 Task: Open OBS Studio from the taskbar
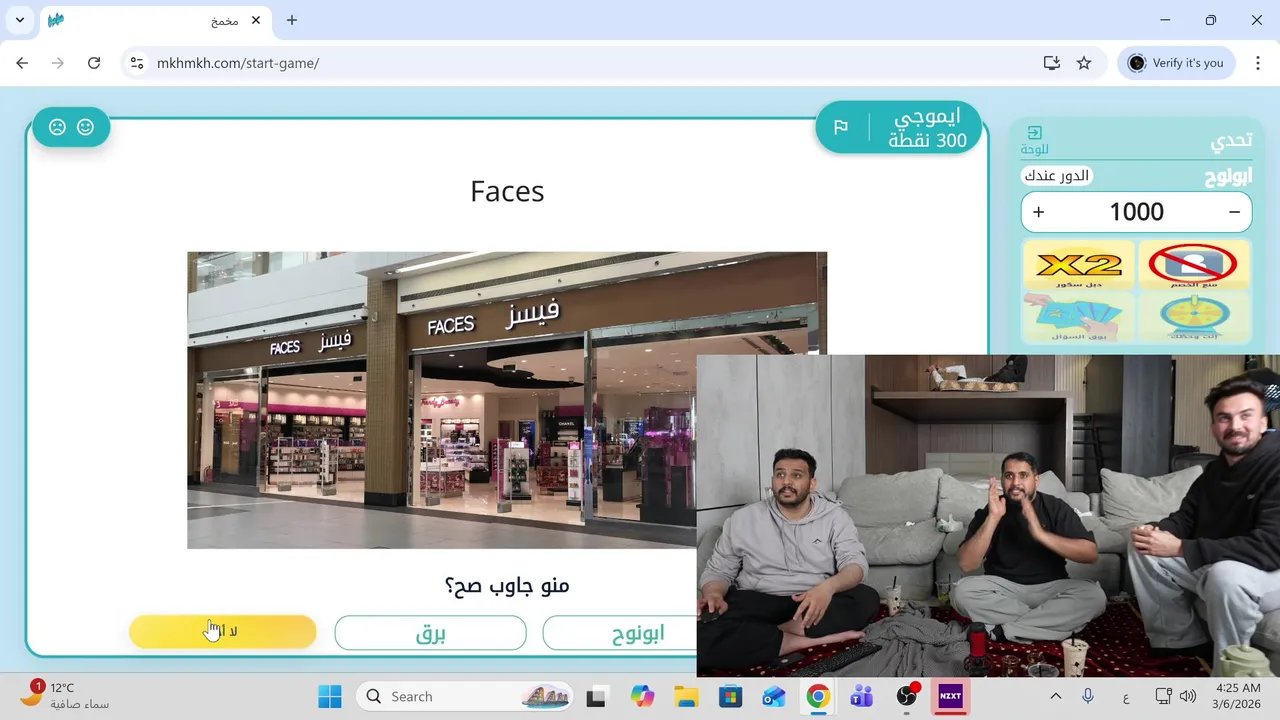coord(907,697)
